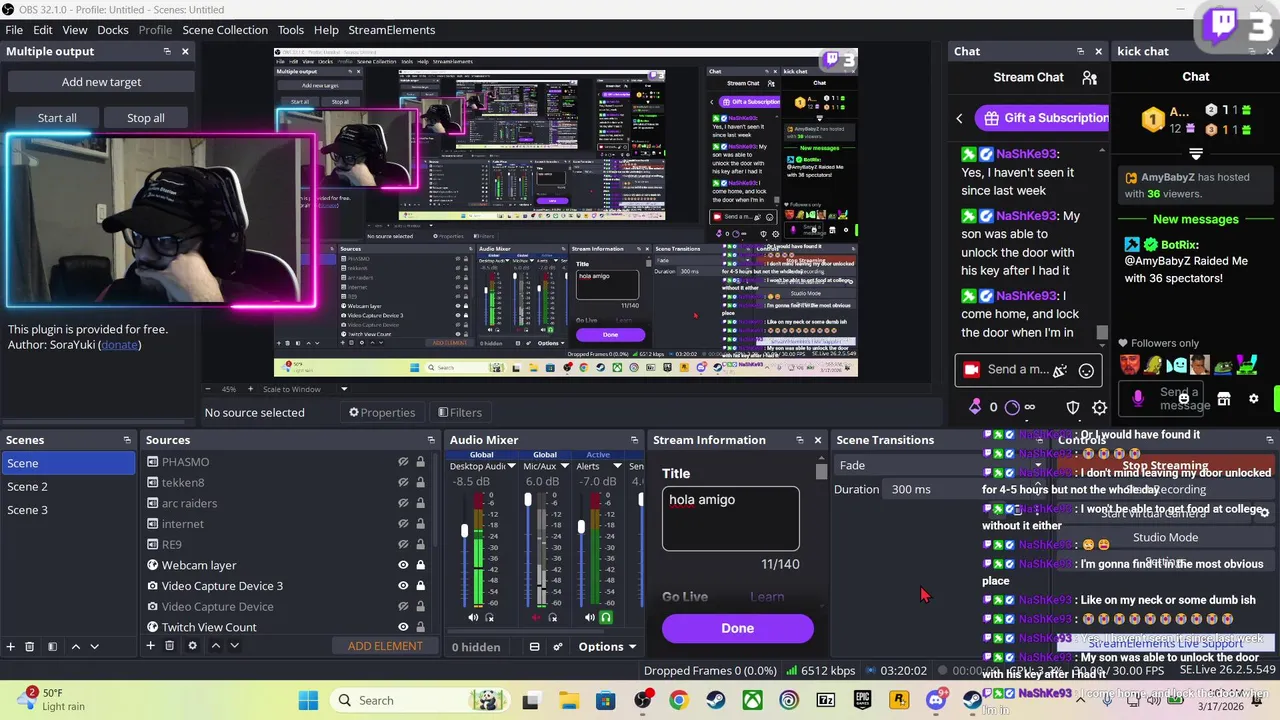Image resolution: width=1280 pixels, height=720 pixels.
Task: Remove the selected source via the trash icon
Action: [171, 646]
